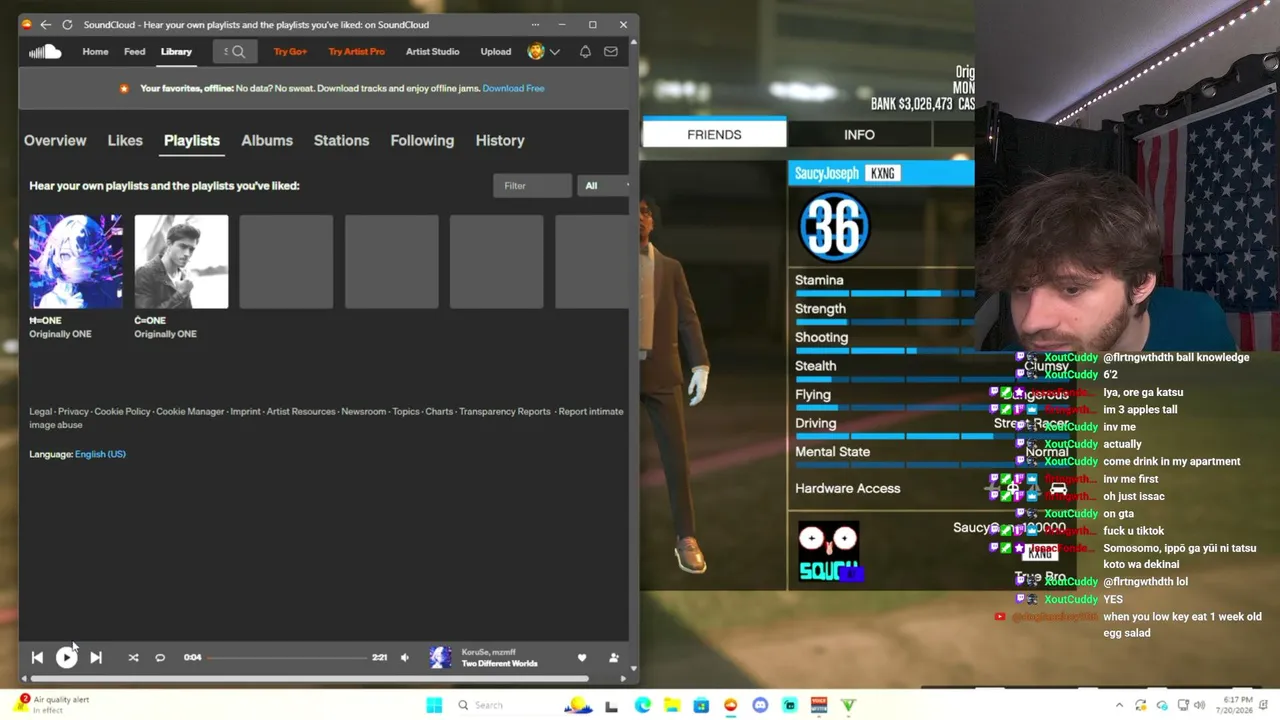Open Discord from the taskbar
Viewport: 1280px width, 720px height.
(760, 705)
